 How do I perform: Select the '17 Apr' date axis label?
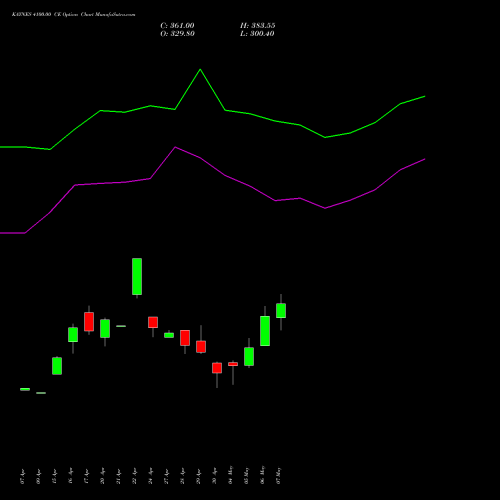pos(86,476)
